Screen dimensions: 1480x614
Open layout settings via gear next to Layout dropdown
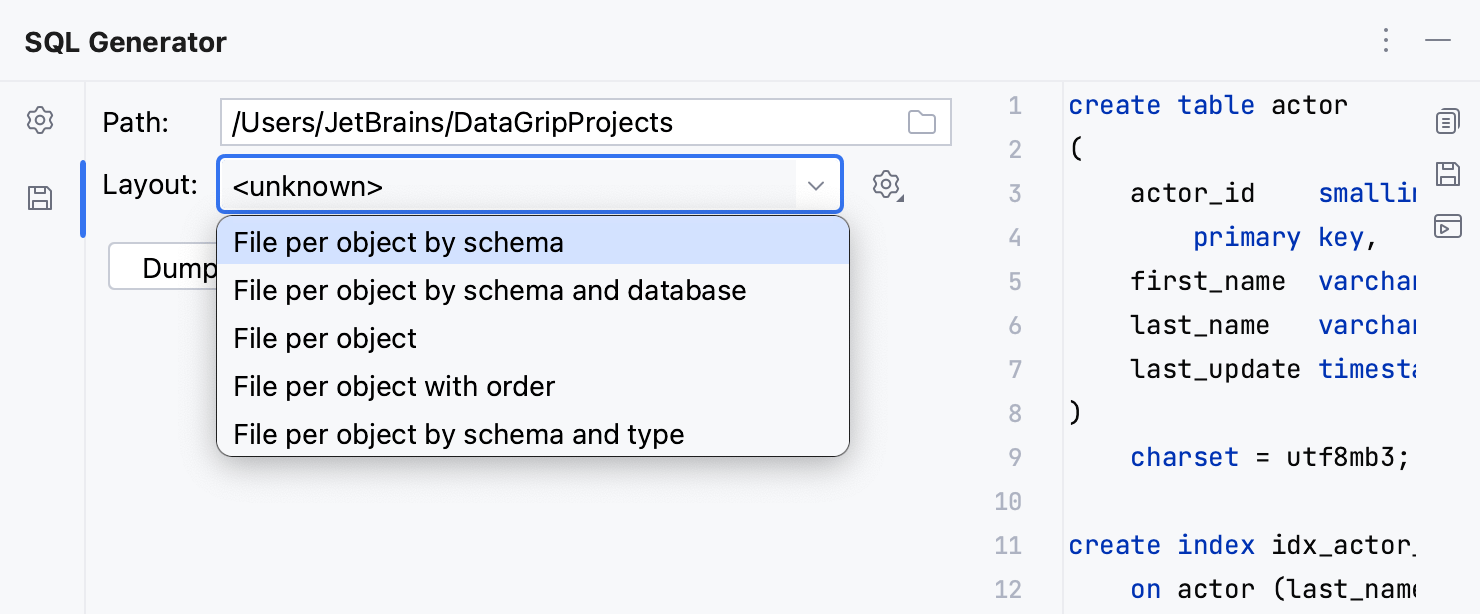886,184
